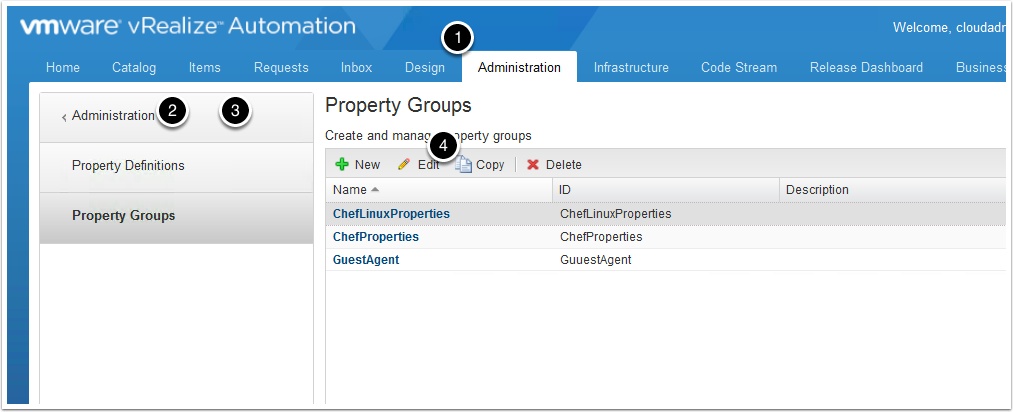The image size is (1013, 412).
Task: Open the Home tab
Action: click(x=63, y=68)
